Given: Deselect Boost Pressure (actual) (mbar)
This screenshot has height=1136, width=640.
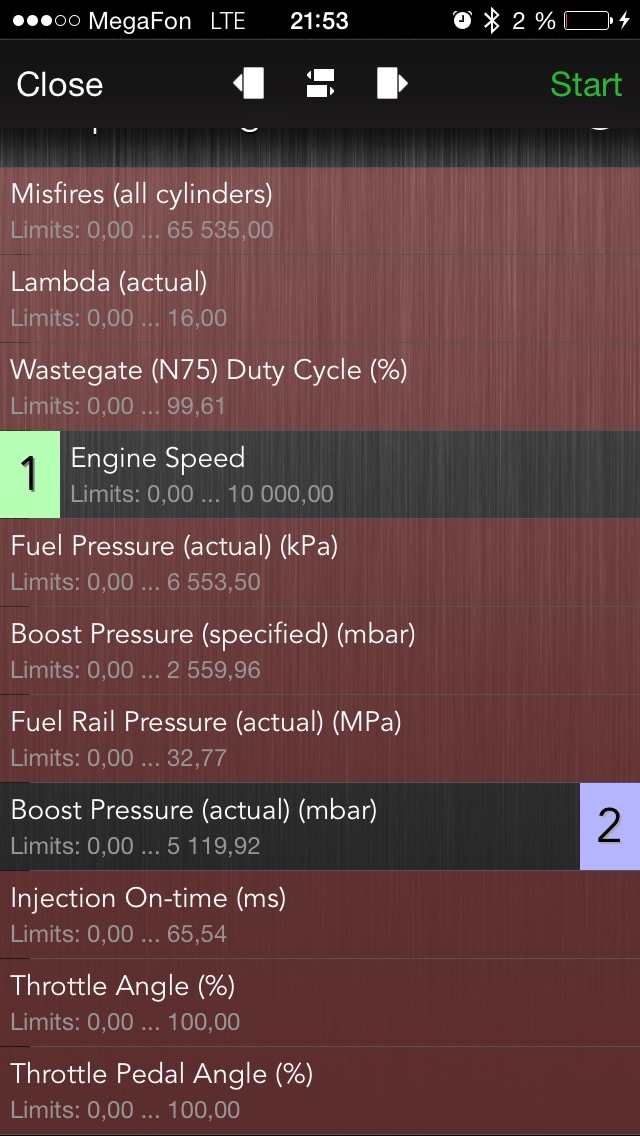Looking at the screenshot, I should 320,826.
